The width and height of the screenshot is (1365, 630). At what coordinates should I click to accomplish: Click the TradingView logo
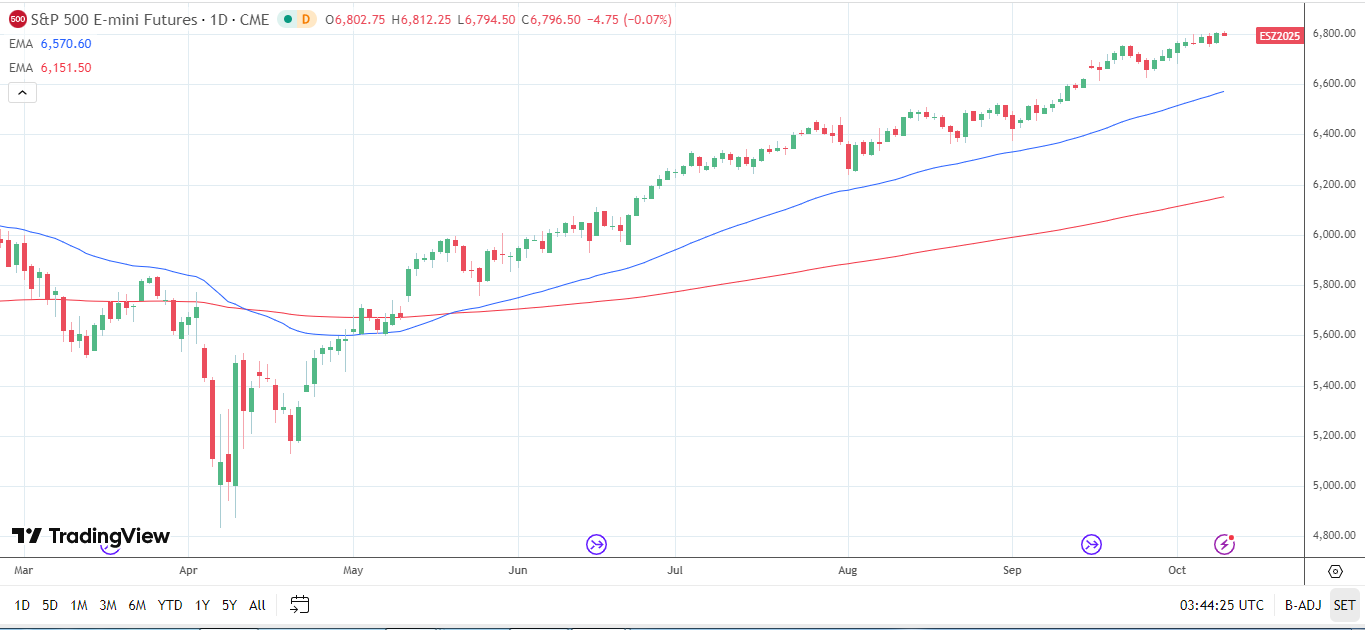[91, 536]
